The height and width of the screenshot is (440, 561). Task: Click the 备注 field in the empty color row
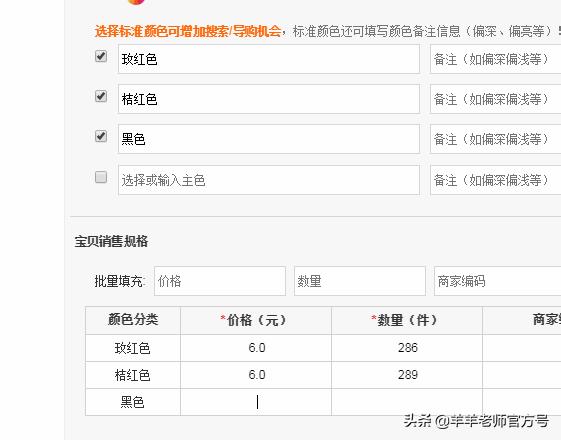(496, 180)
